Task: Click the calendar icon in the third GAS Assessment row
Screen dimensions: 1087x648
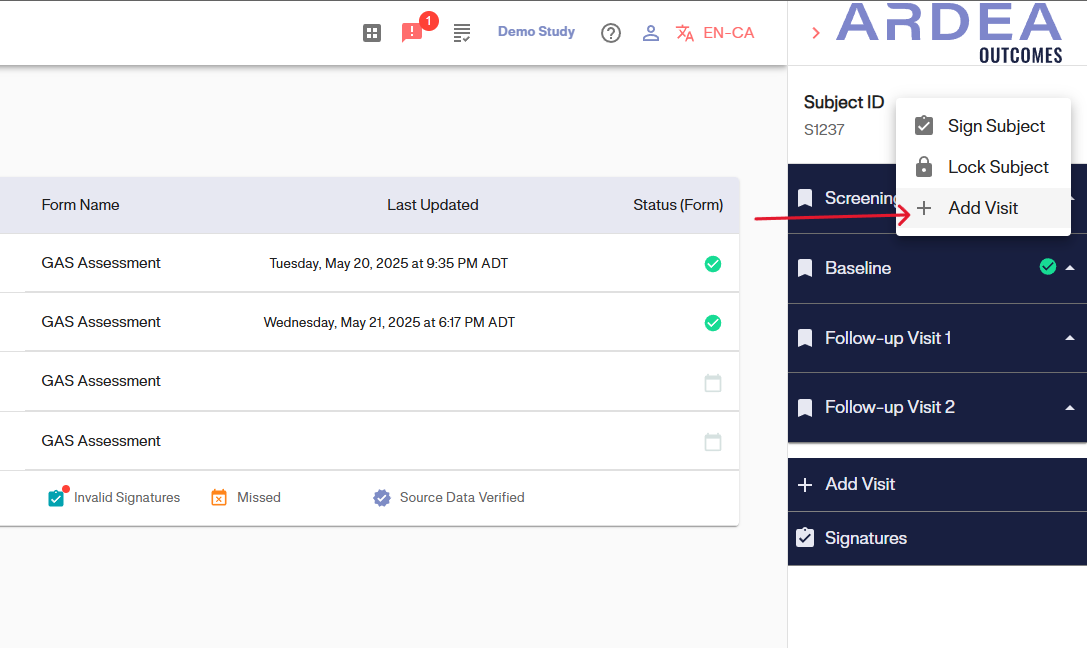Action: pyautogui.click(x=713, y=383)
